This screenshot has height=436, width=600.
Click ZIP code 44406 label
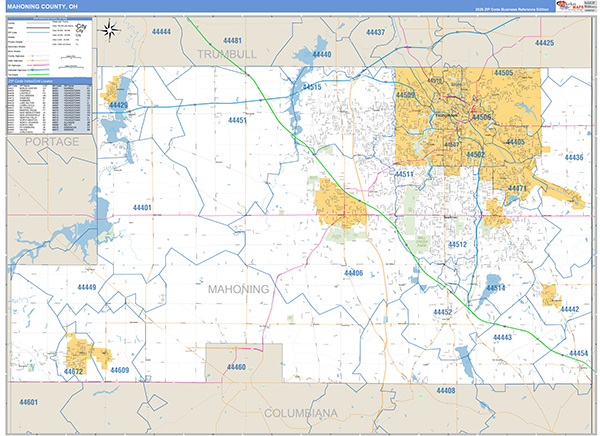click(354, 273)
